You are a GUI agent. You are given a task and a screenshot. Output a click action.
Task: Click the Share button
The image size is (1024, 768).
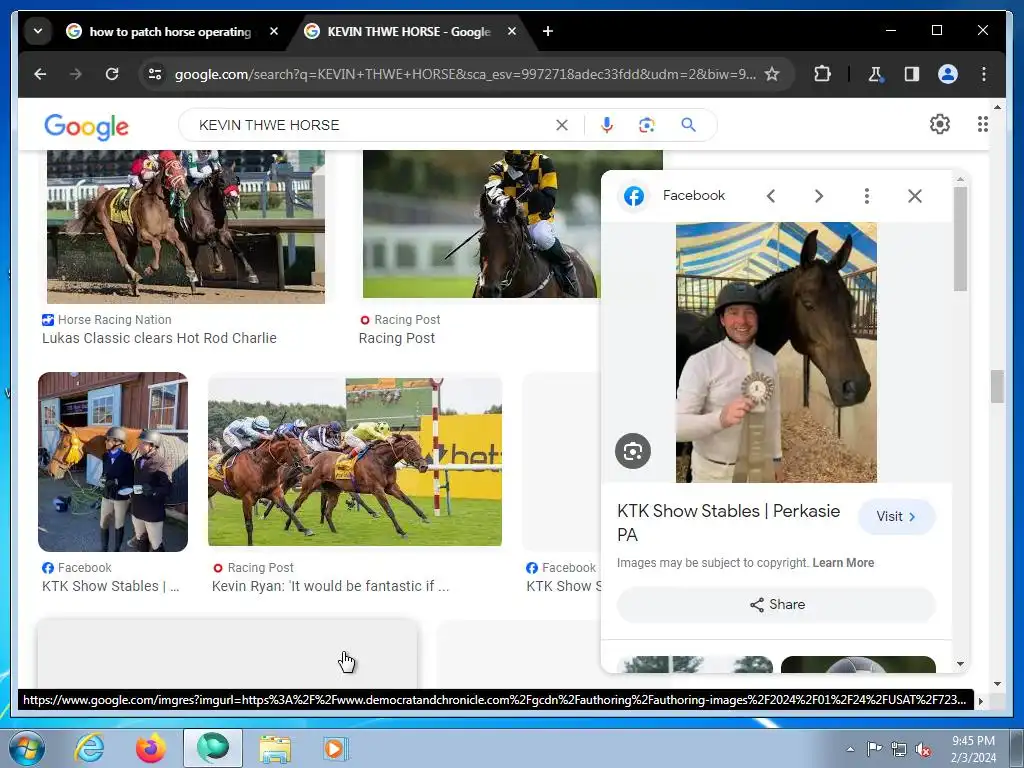776,605
